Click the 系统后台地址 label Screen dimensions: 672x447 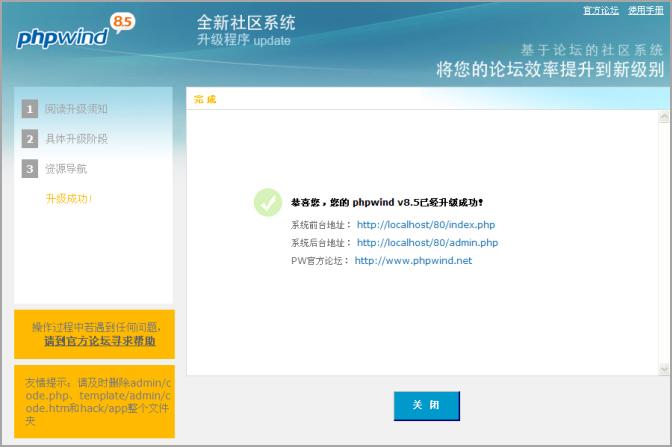(x=321, y=243)
